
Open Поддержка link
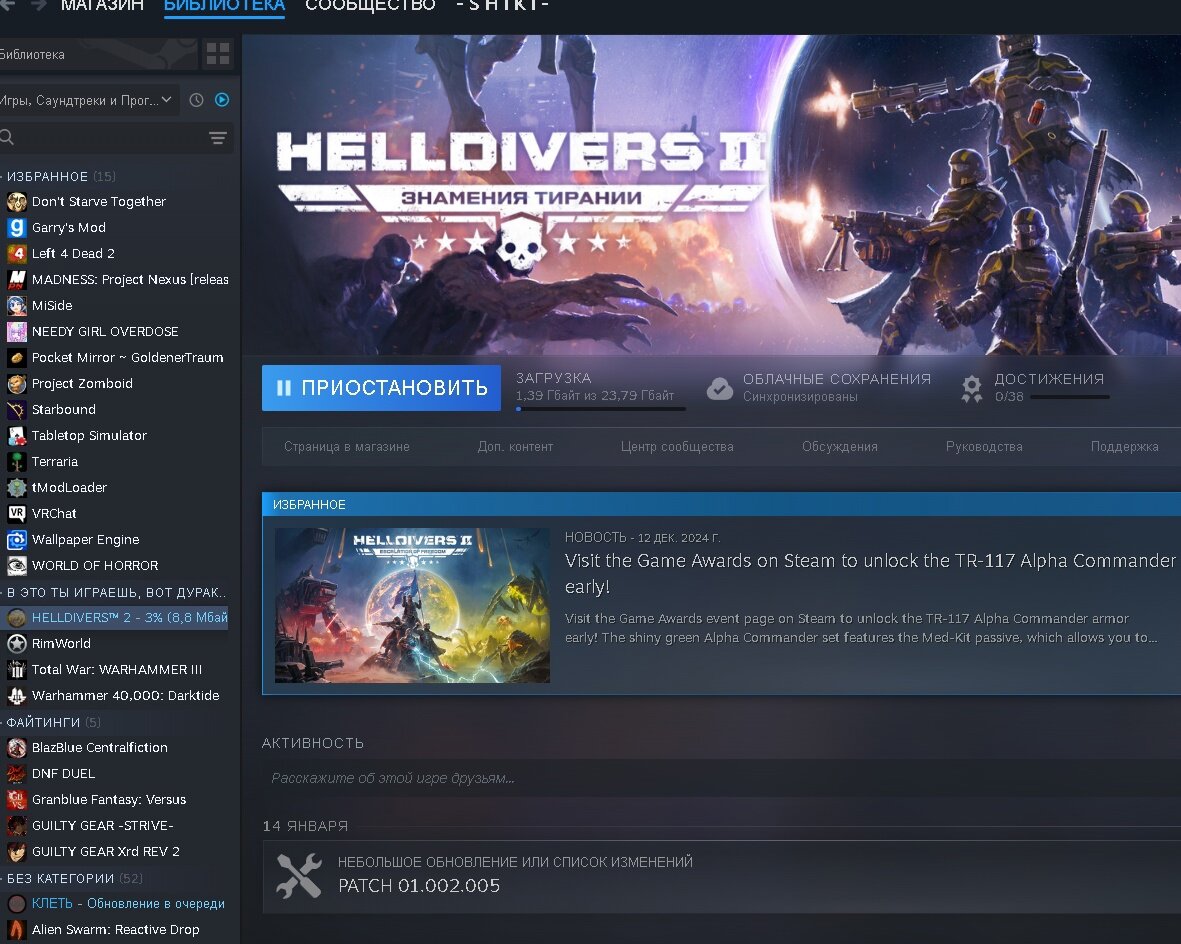[1125, 446]
